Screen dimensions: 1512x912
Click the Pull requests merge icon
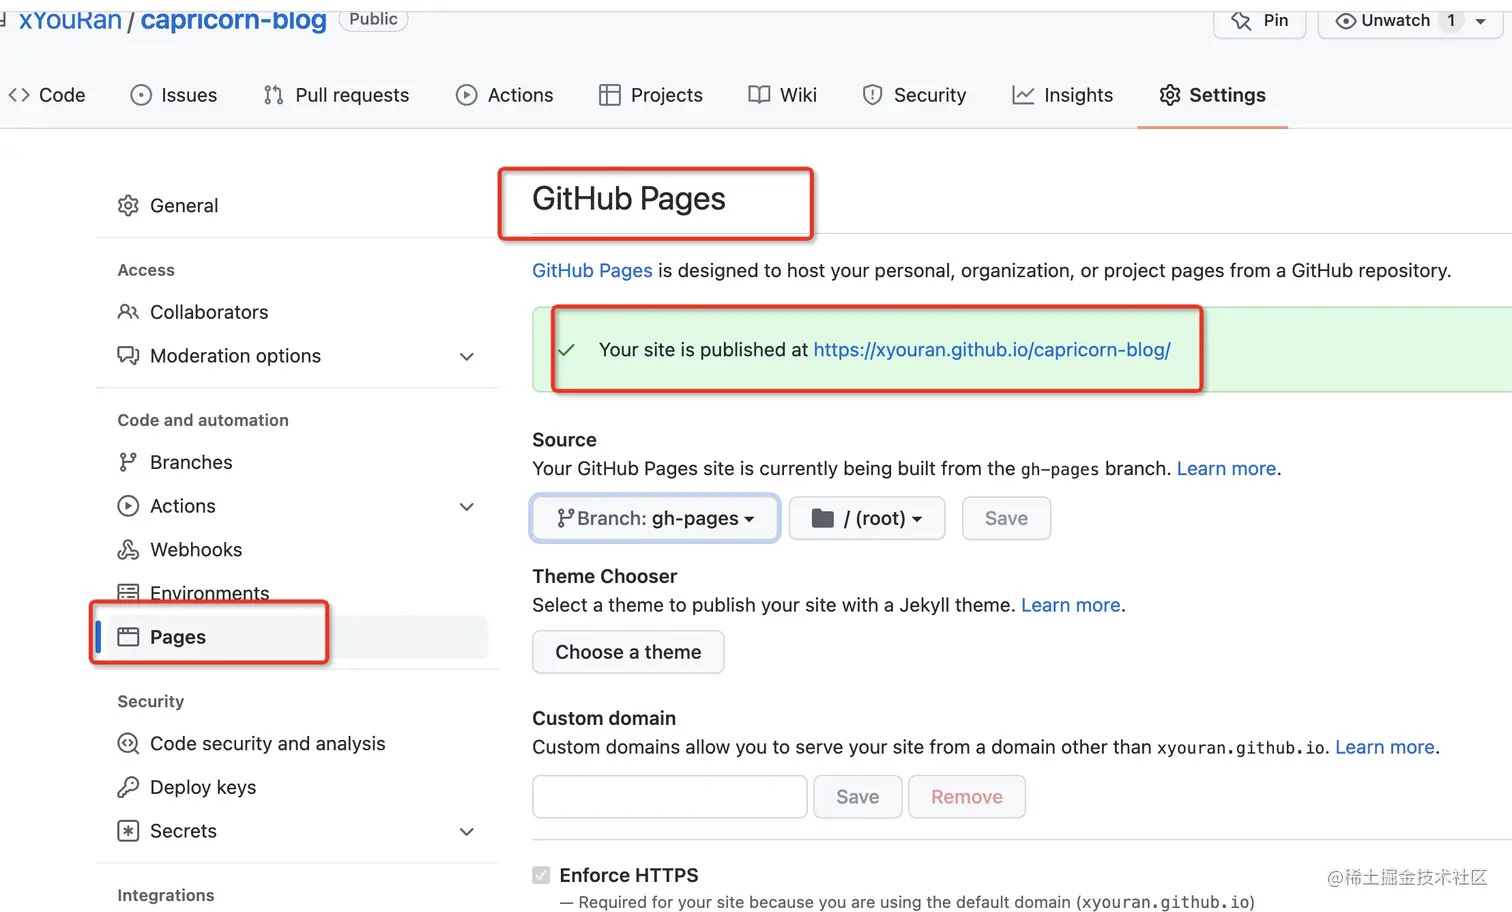click(273, 95)
